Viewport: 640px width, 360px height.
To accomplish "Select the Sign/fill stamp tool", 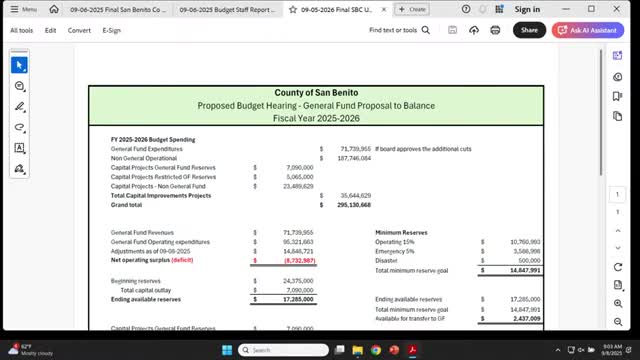I will 19,169.
